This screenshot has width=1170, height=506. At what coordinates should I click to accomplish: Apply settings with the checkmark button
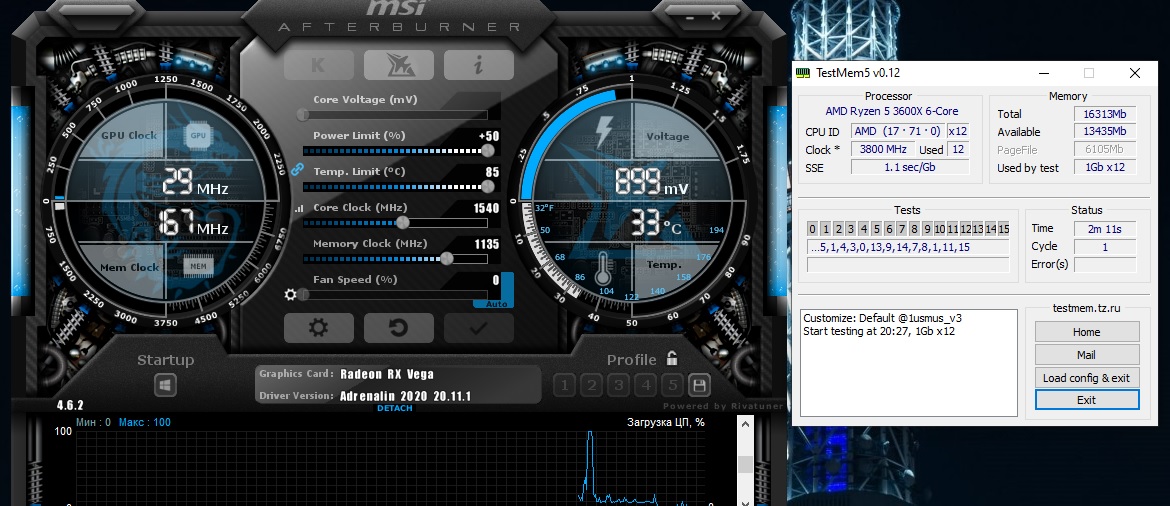478,328
